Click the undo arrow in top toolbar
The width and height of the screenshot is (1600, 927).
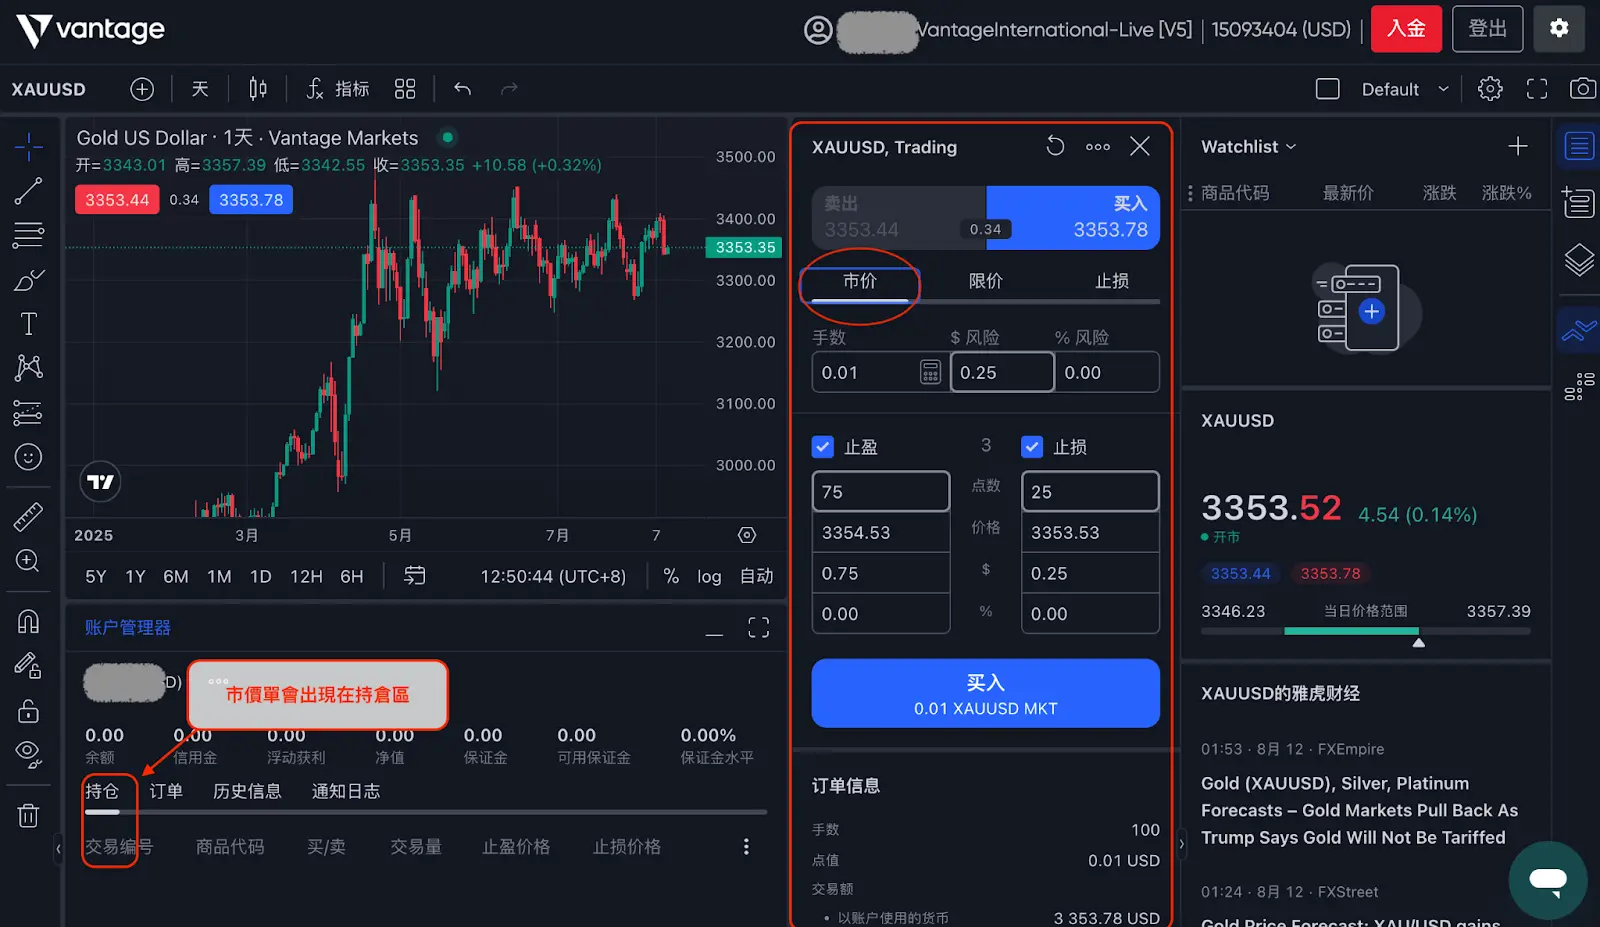462,89
